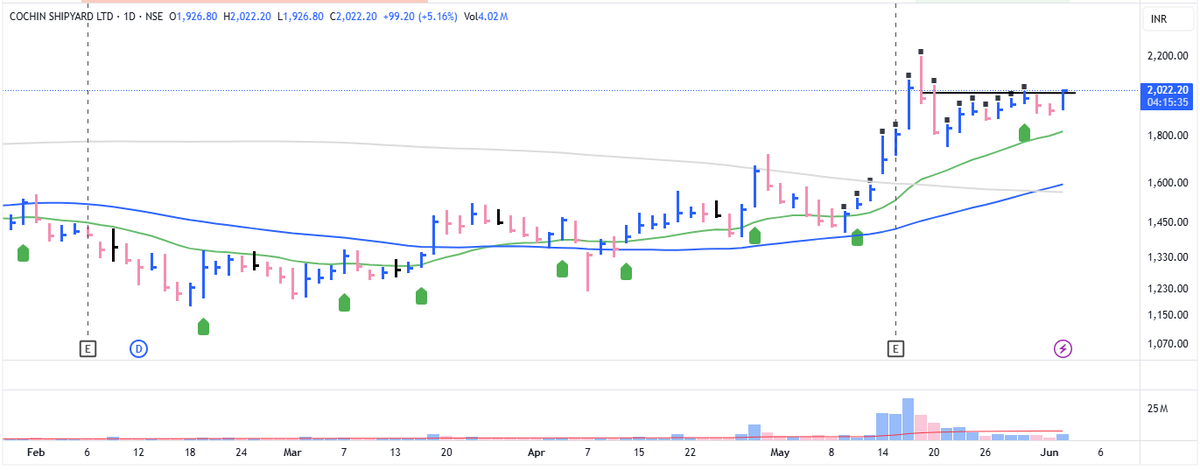
Task: Open the blue dividend 'D' marker
Action: coord(139,349)
